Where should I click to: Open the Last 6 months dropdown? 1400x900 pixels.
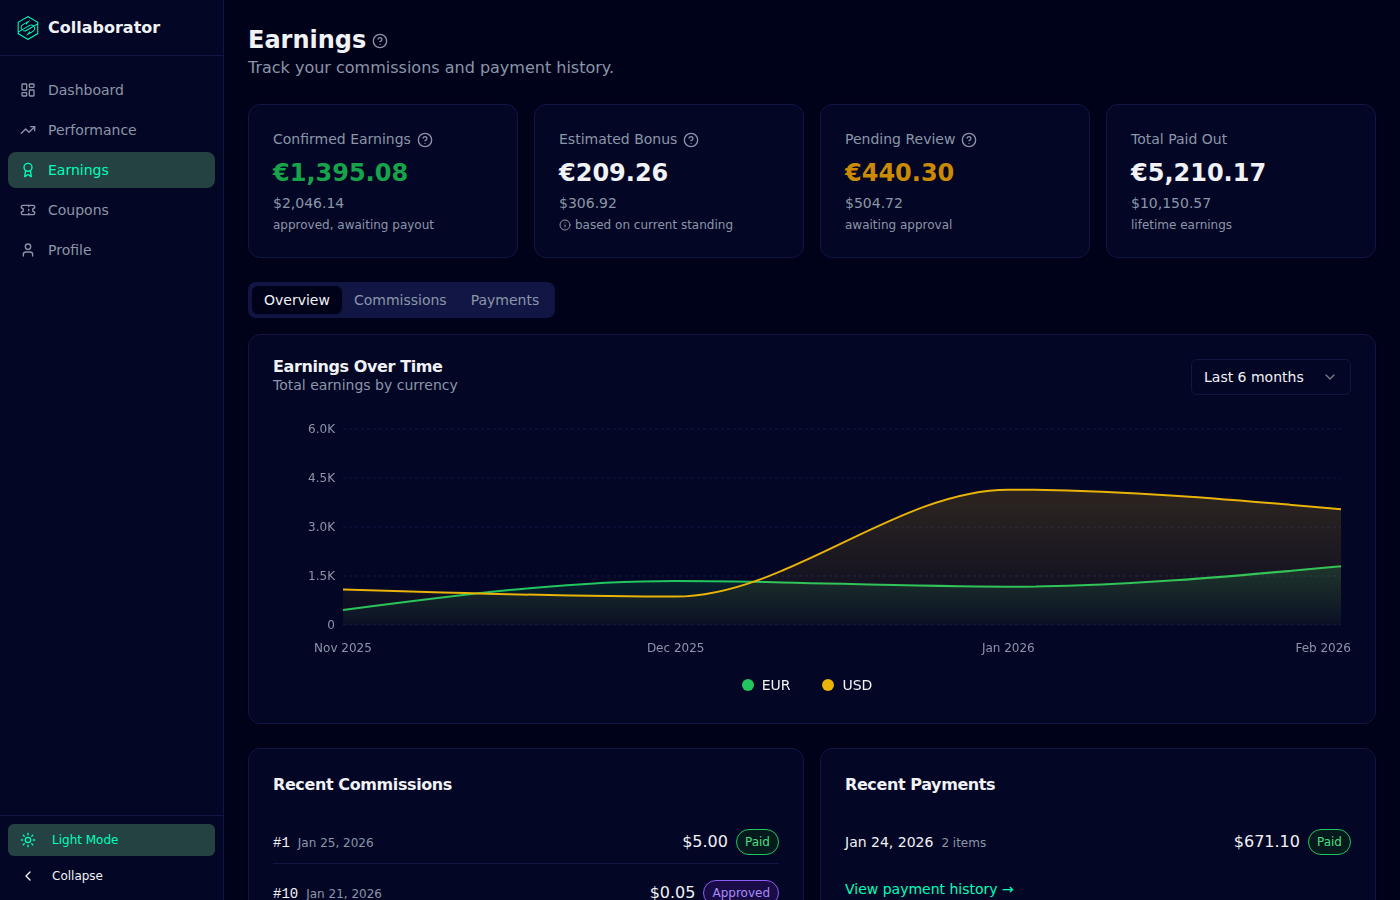pyautogui.click(x=1271, y=377)
